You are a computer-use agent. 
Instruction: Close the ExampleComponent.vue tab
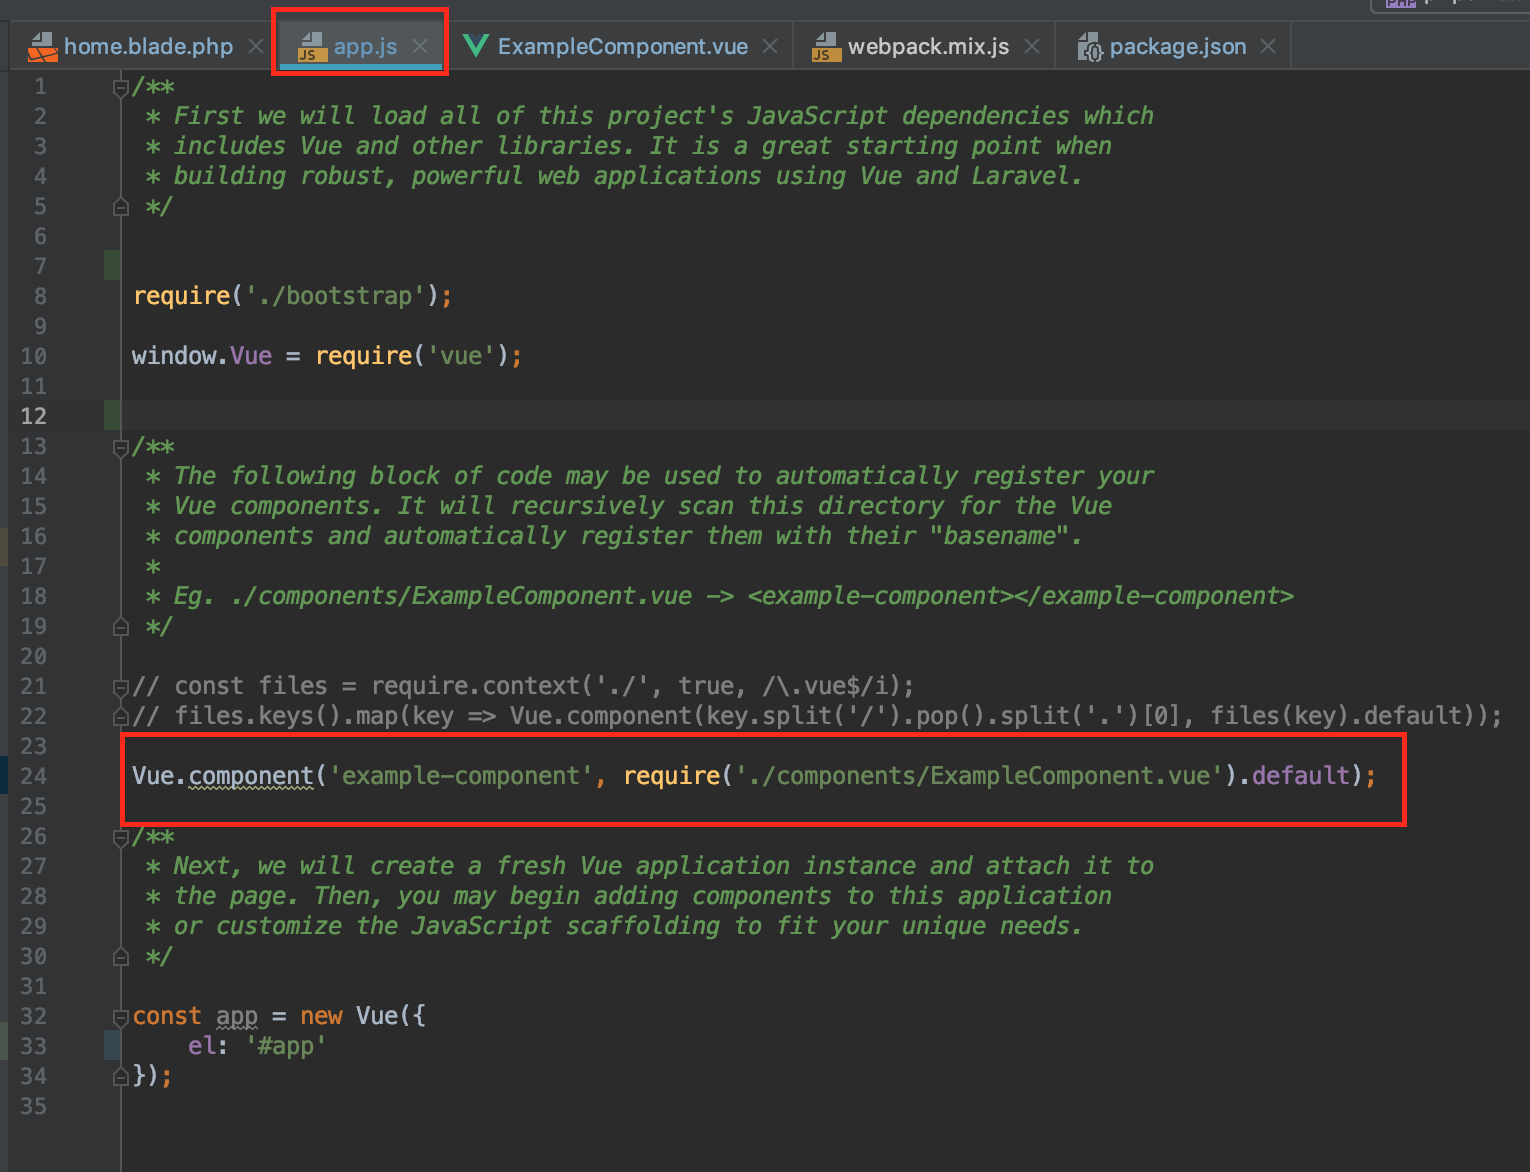[770, 46]
